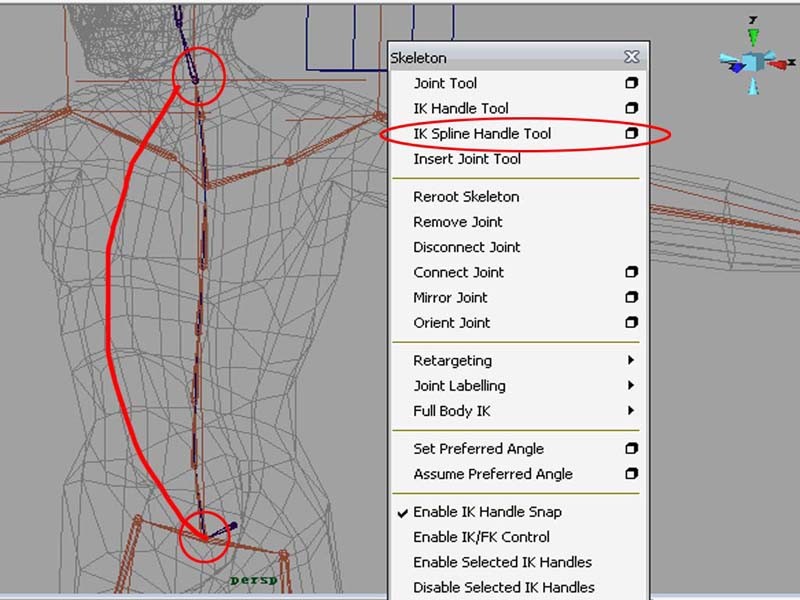
Task: Select Assume Preferred Angle
Action: point(493,474)
